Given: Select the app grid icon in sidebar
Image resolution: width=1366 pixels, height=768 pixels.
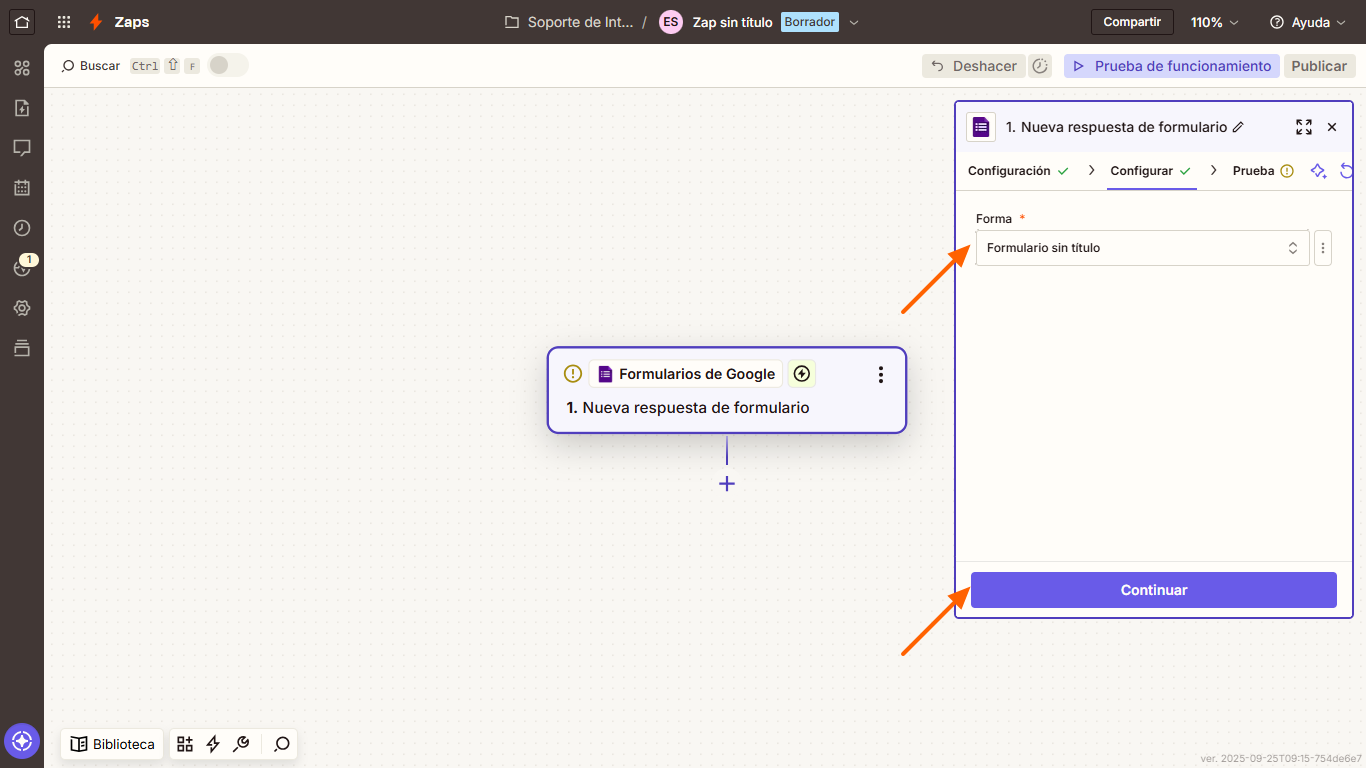Looking at the screenshot, I should click(22, 68).
